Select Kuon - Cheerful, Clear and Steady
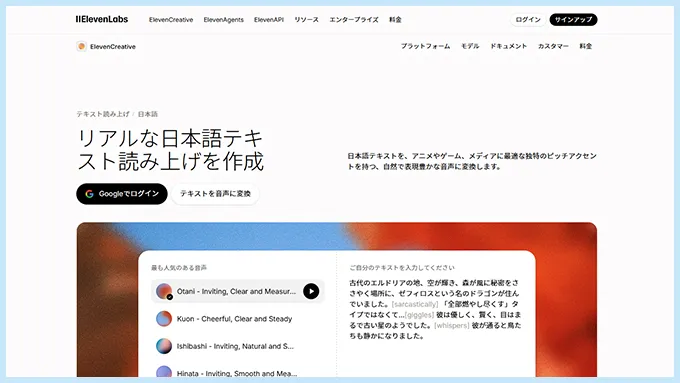 tap(238, 319)
